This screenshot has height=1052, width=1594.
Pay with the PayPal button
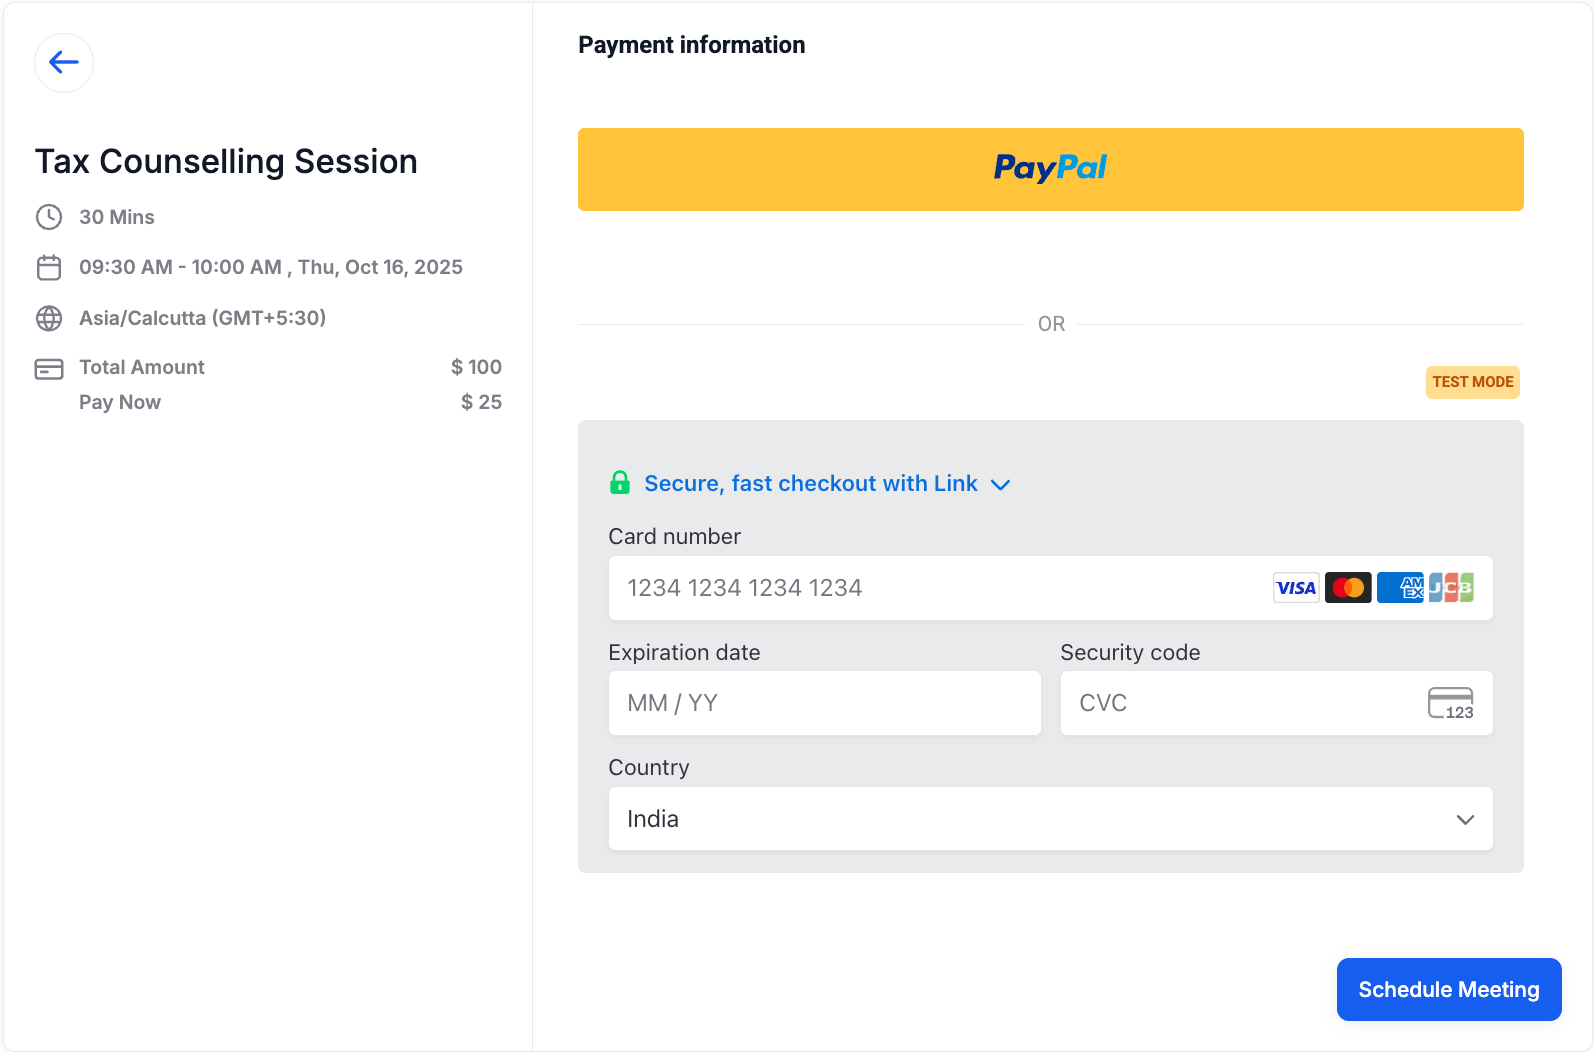coord(1051,169)
